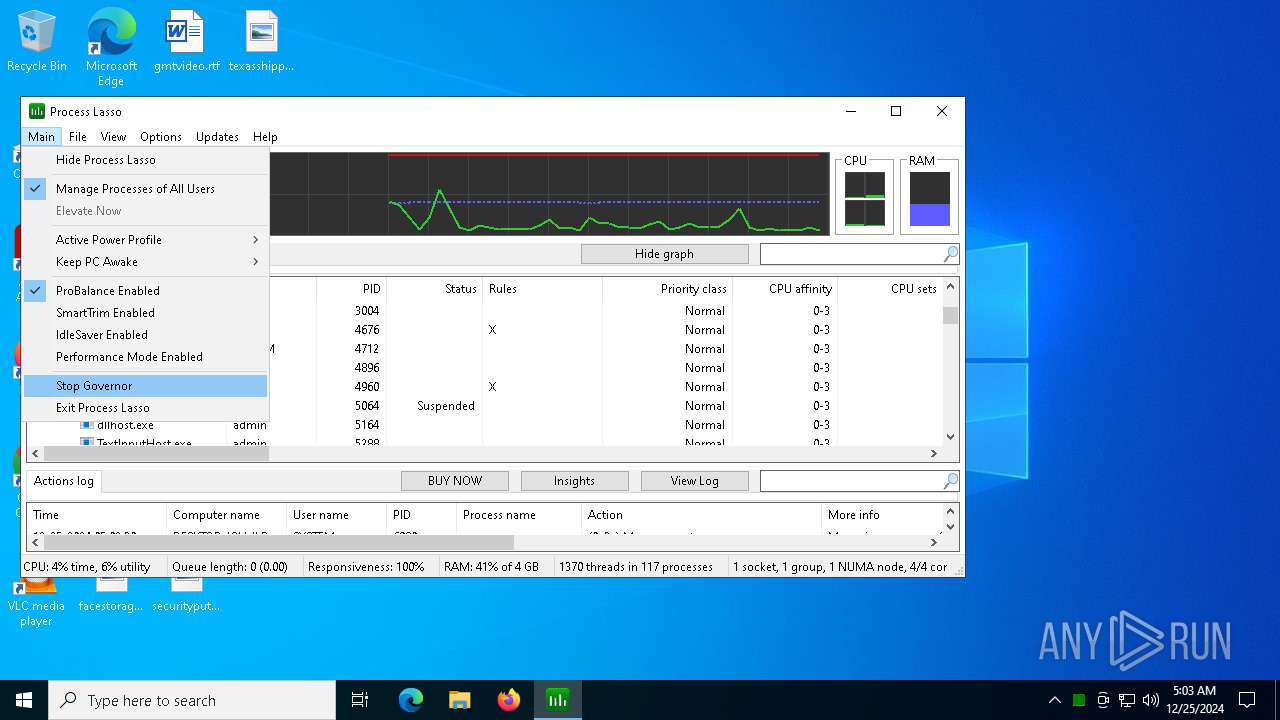Toggle Performance Mode Enabled option
The height and width of the screenshot is (720, 1280).
pos(146,356)
